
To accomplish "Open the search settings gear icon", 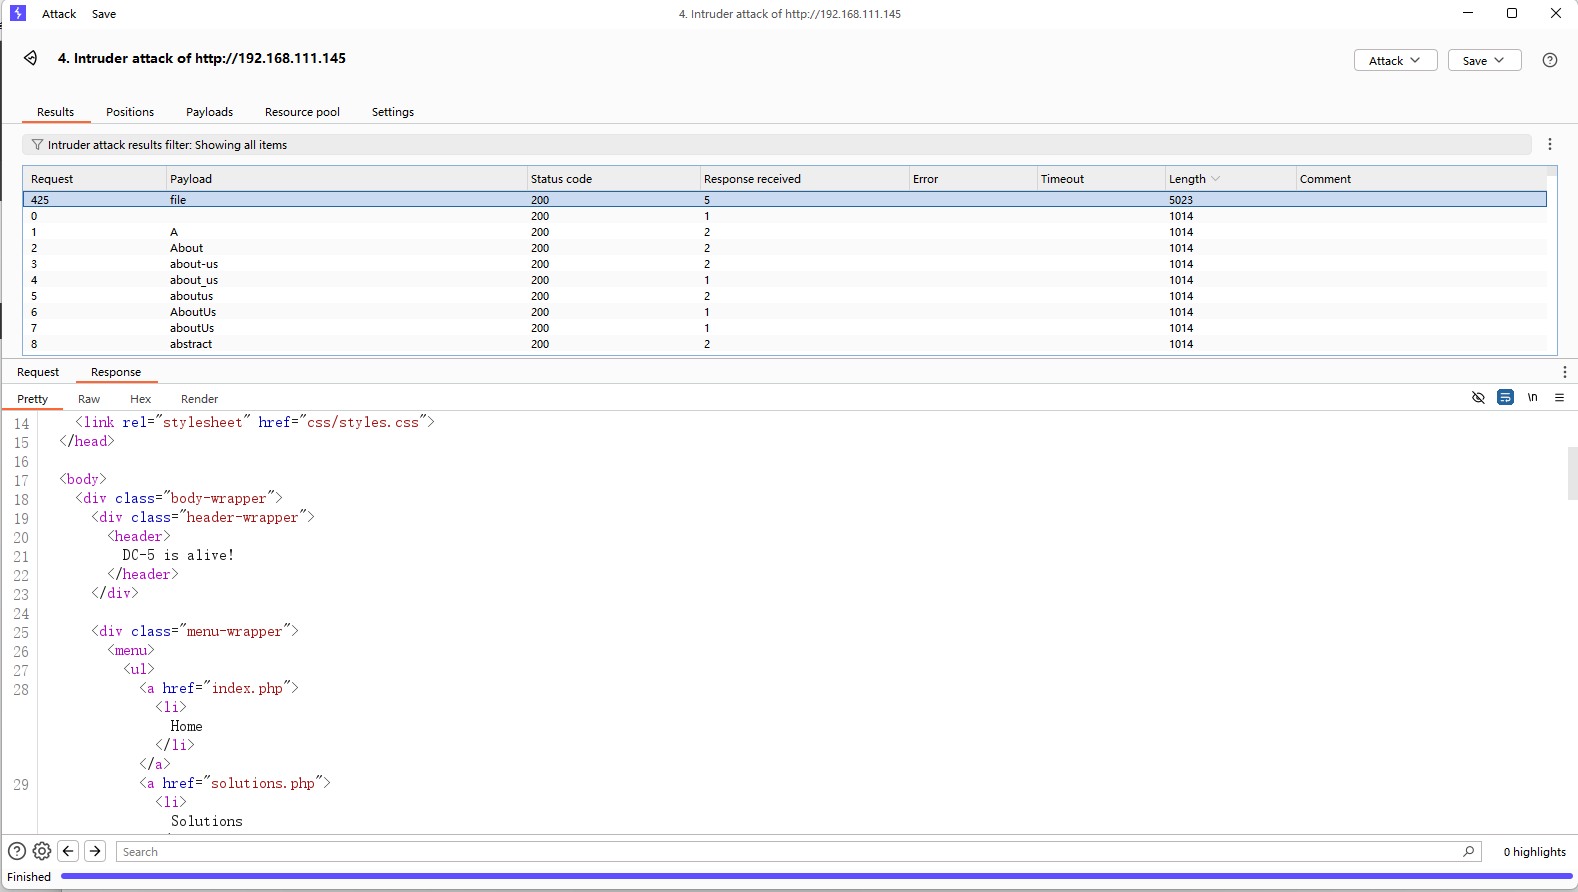I will point(42,851).
